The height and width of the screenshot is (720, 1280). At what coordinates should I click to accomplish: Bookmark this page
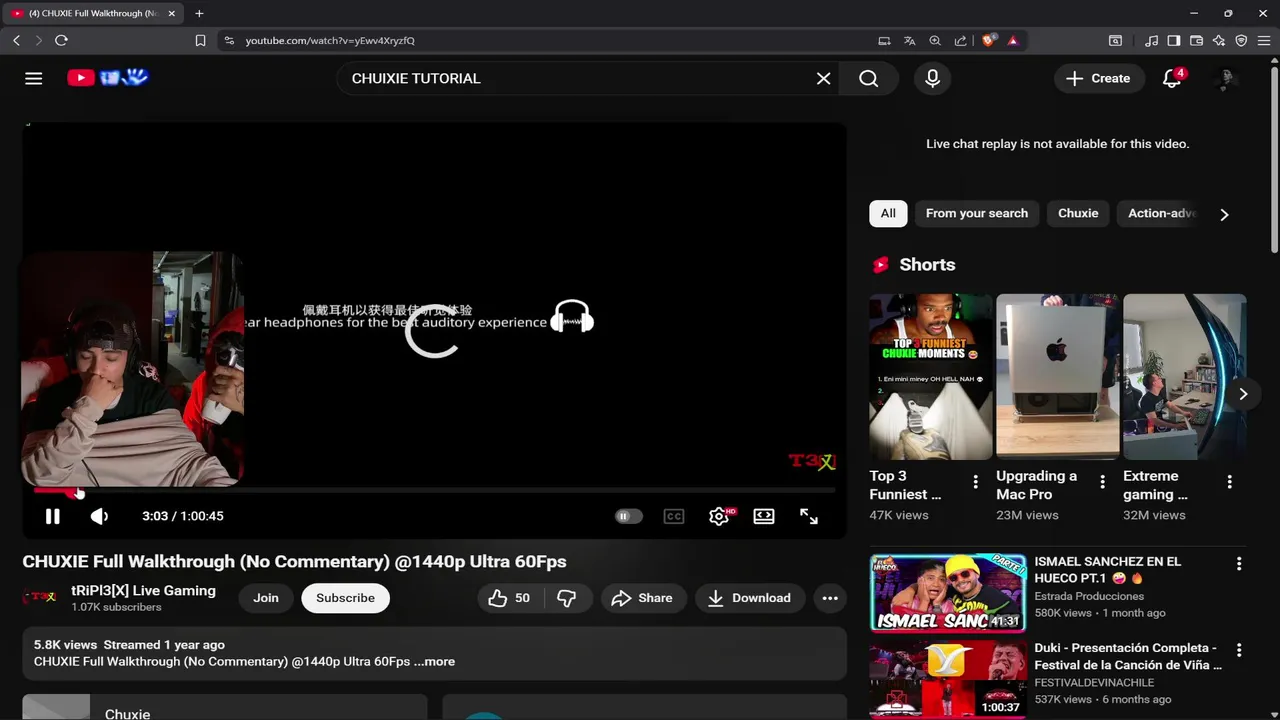point(200,40)
